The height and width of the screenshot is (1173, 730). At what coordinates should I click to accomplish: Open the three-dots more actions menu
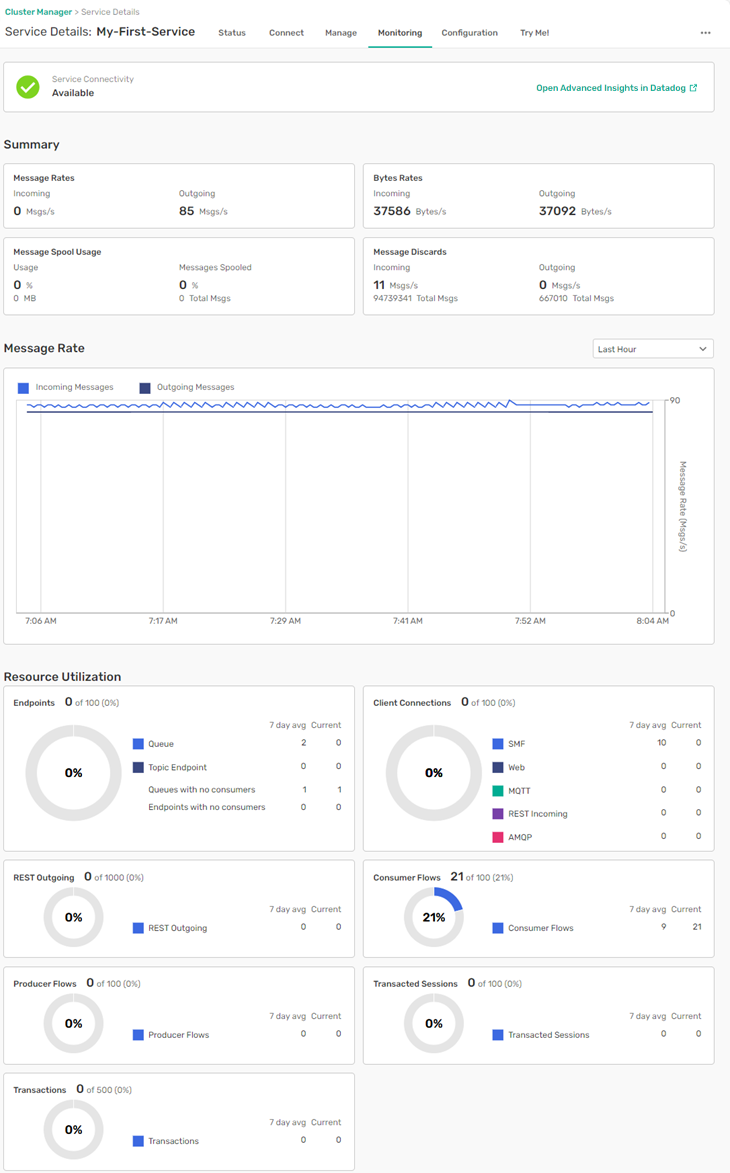tap(705, 33)
